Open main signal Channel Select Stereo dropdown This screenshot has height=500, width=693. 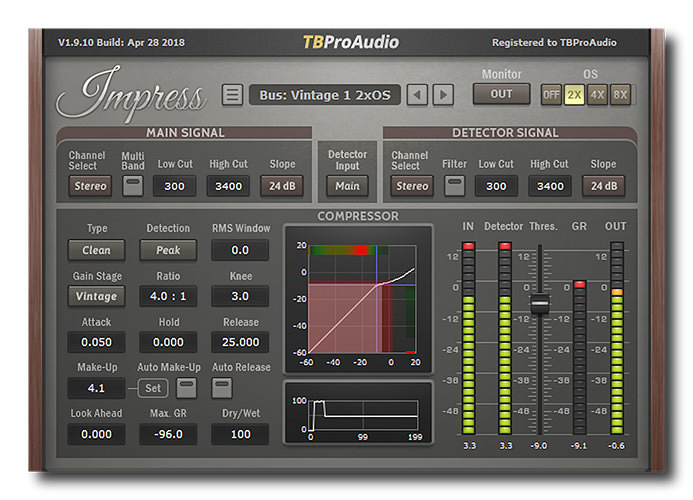89,185
